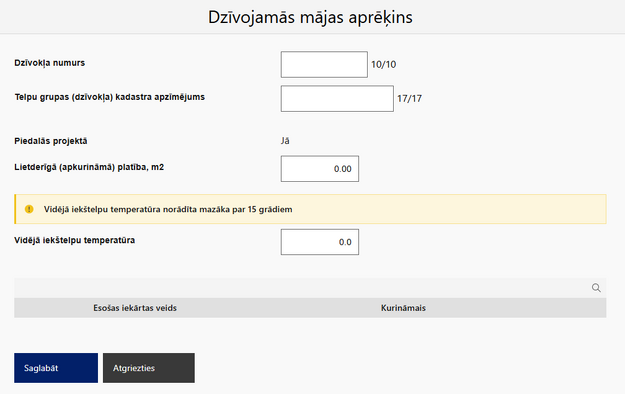This screenshot has height=394, width=625.
Task: Click the 17/17 character counter
Action: coord(409,98)
